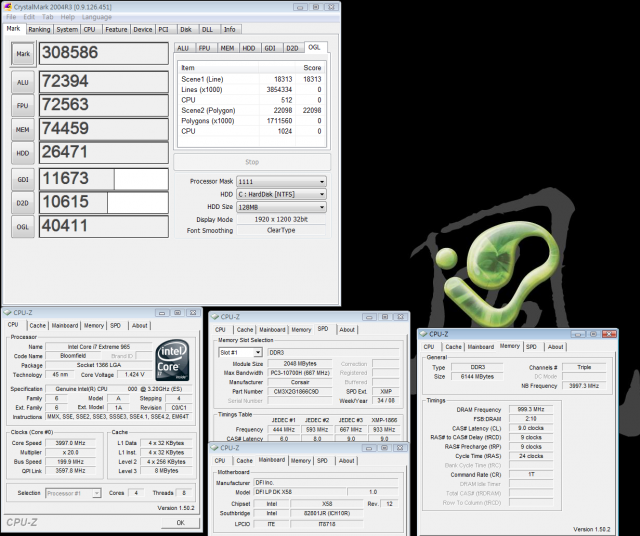Open CPU tab in the CPU-Z SPD window
This screenshot has width=640, height=536.
tap(220, 329)
